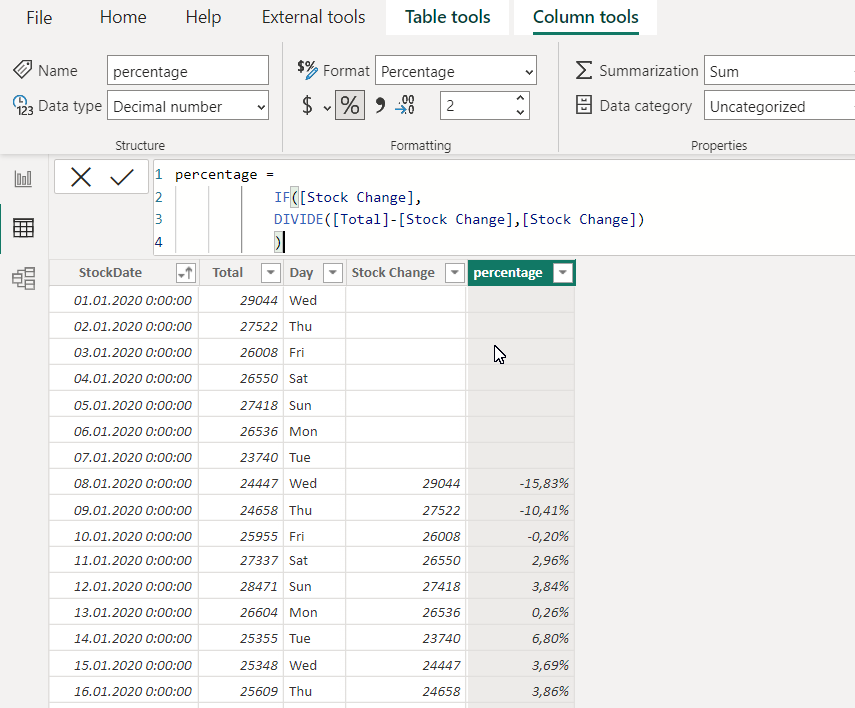
Task: Commit the formula with the checkmark icon
Action: click(x=122, y=177)
